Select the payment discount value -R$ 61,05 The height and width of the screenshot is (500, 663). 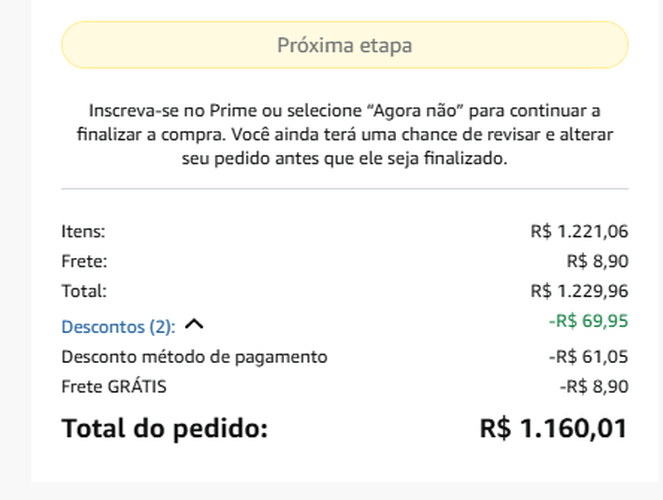[587, 356]
